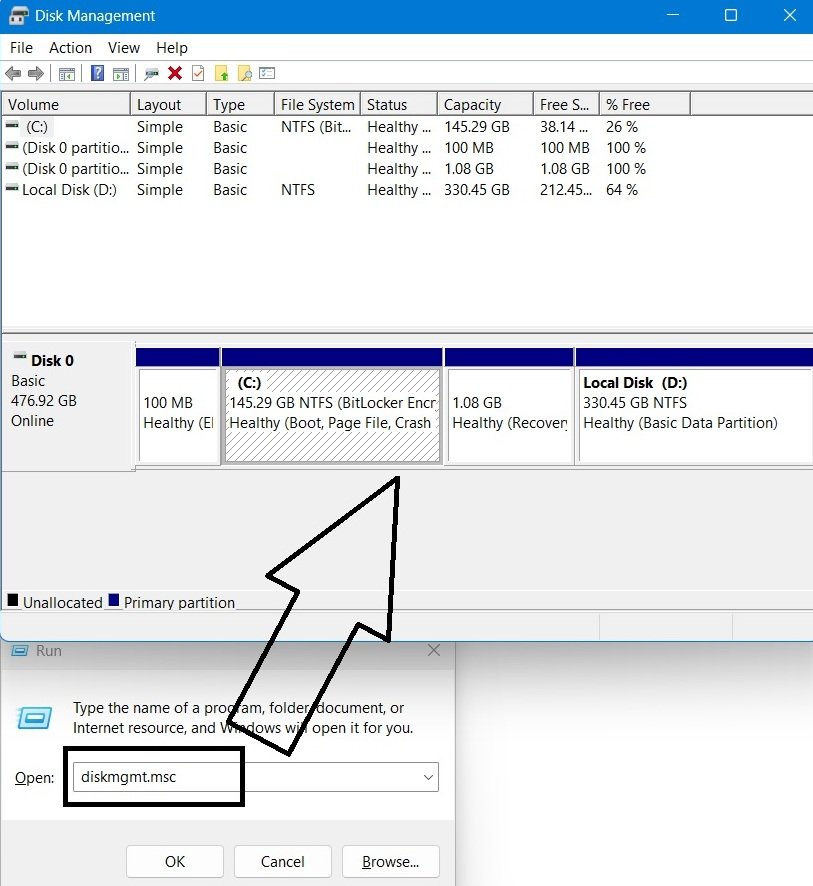Image resolution: width=813 pixels, height=886 pixels.
Task: Click the 330.45 GB capacity cell
Action: pyautogui.click(x=477, y=190)
